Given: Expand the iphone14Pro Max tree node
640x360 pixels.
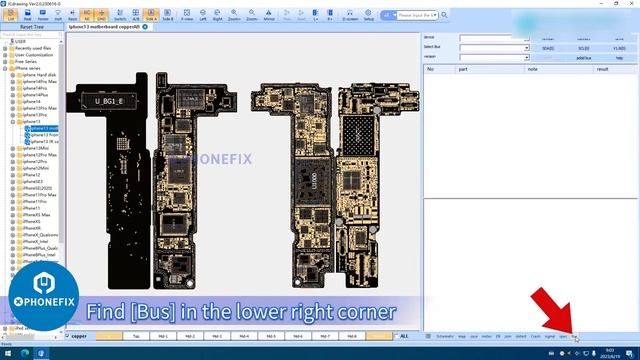Looking at the screenshot, I should (x=13, y=82).
